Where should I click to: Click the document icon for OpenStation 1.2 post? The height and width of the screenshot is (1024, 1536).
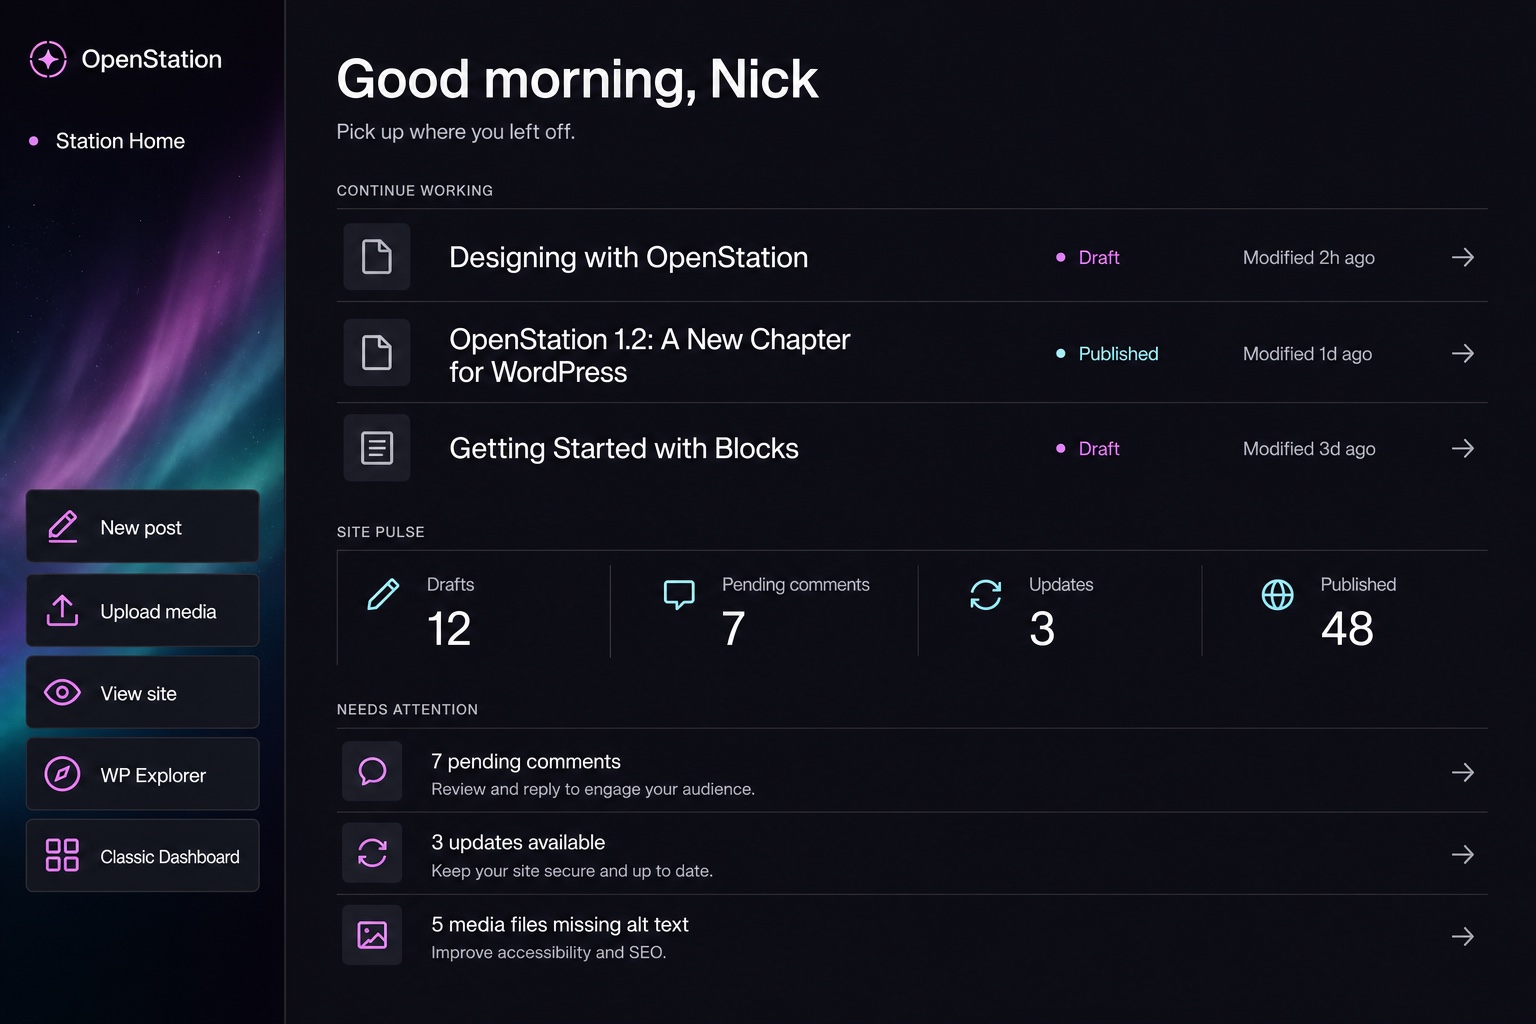pos(377,353)
